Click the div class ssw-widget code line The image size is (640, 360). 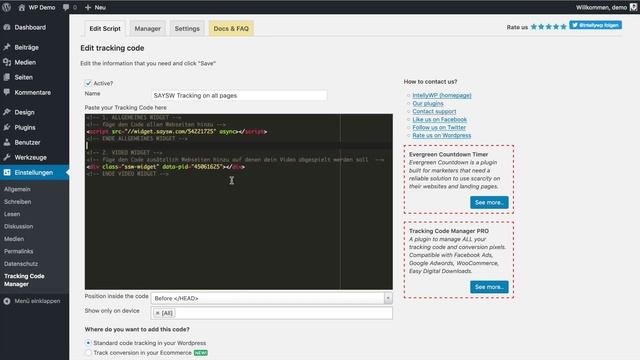165,167
